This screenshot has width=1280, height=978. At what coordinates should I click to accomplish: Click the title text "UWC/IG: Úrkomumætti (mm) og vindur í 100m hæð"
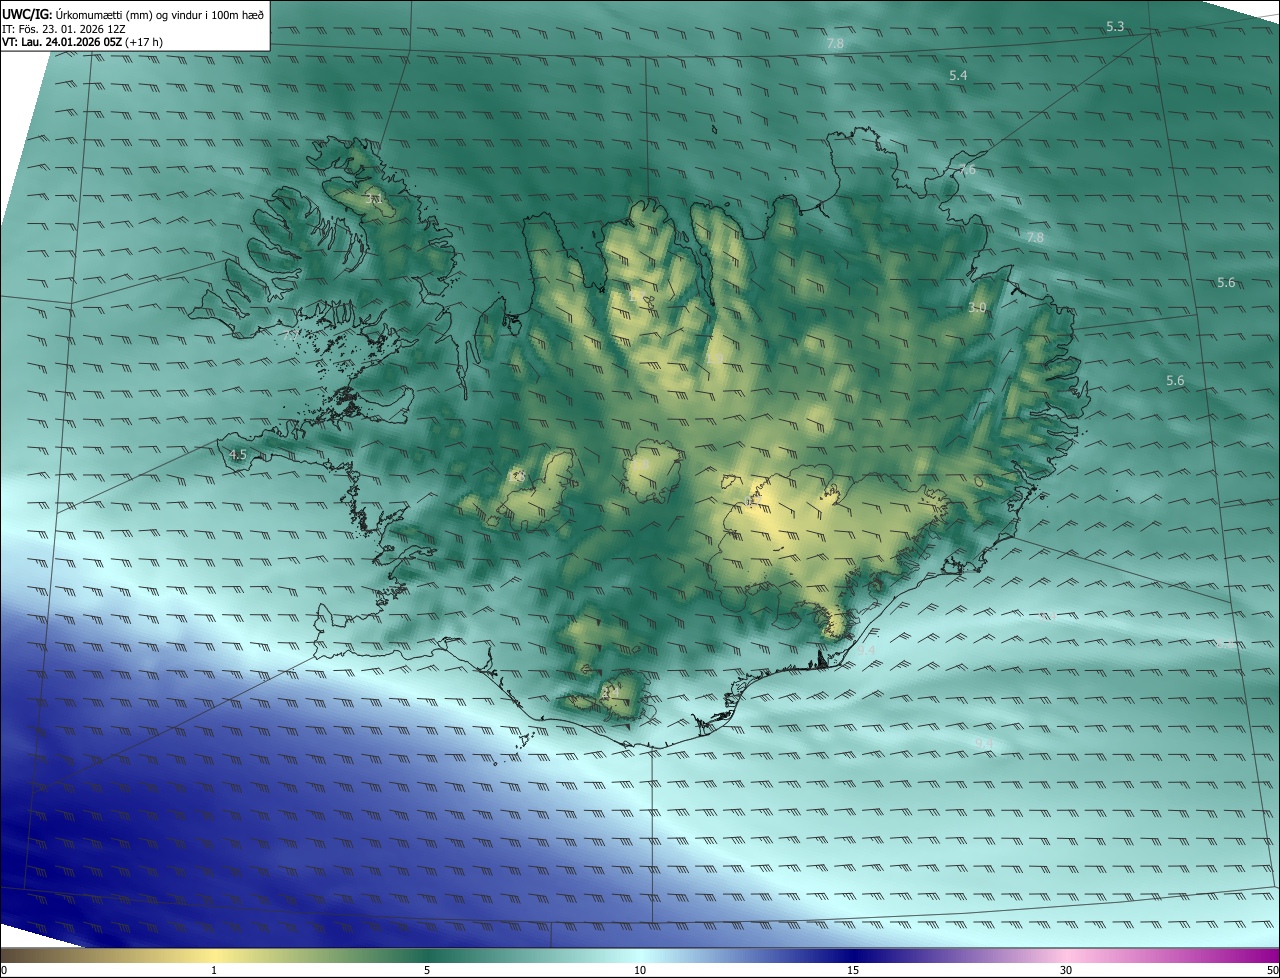[133, 14]
